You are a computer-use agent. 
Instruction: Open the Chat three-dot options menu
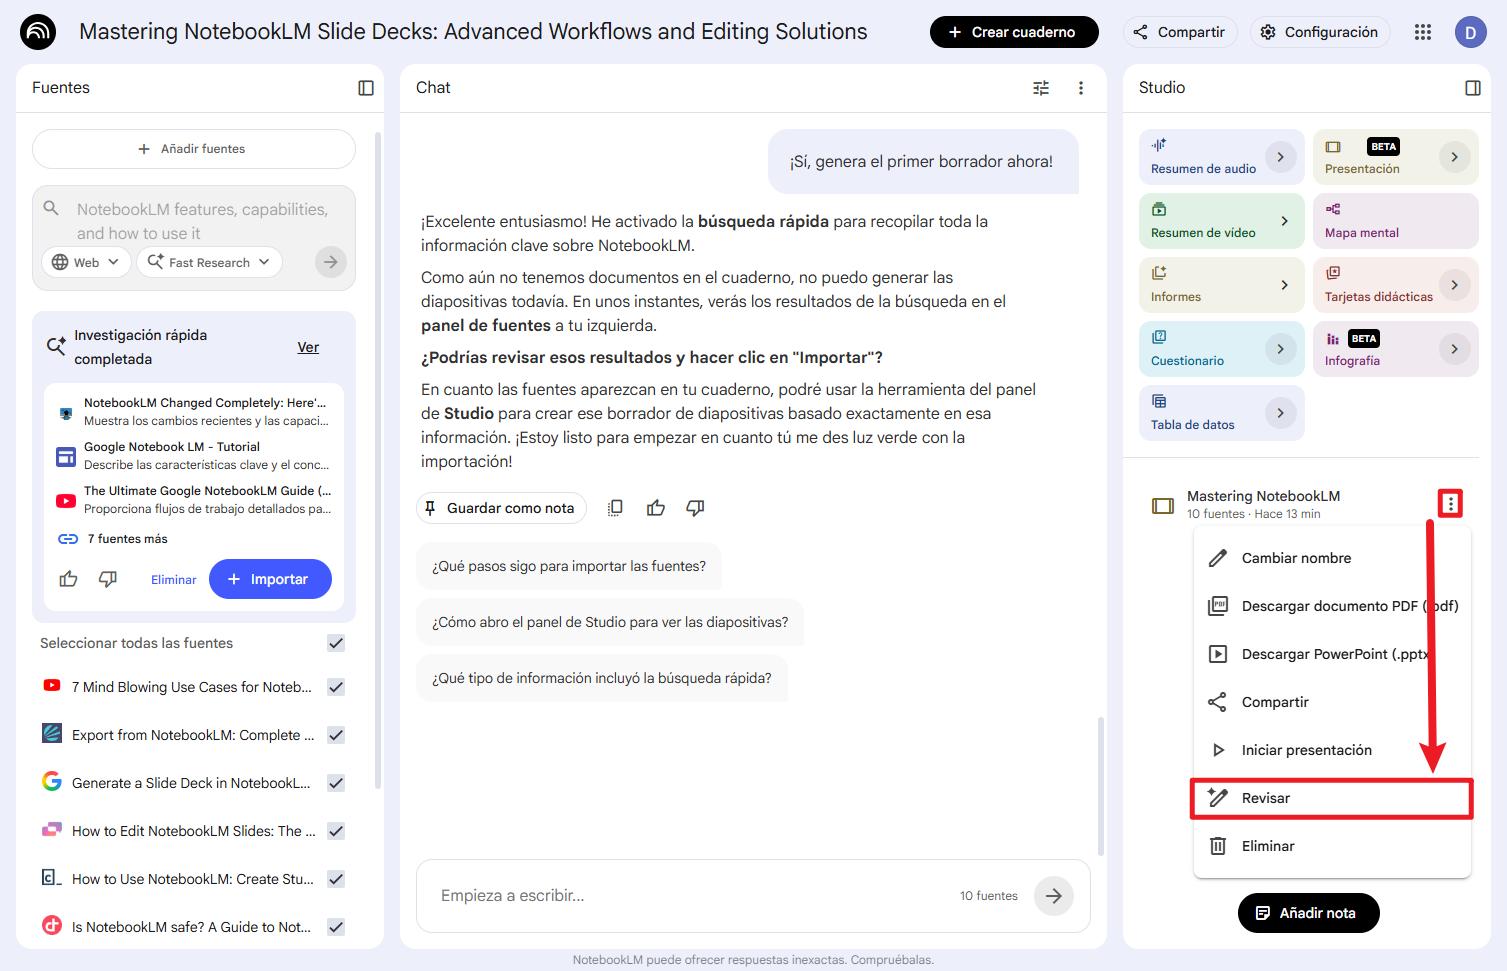coord(1081,88)
